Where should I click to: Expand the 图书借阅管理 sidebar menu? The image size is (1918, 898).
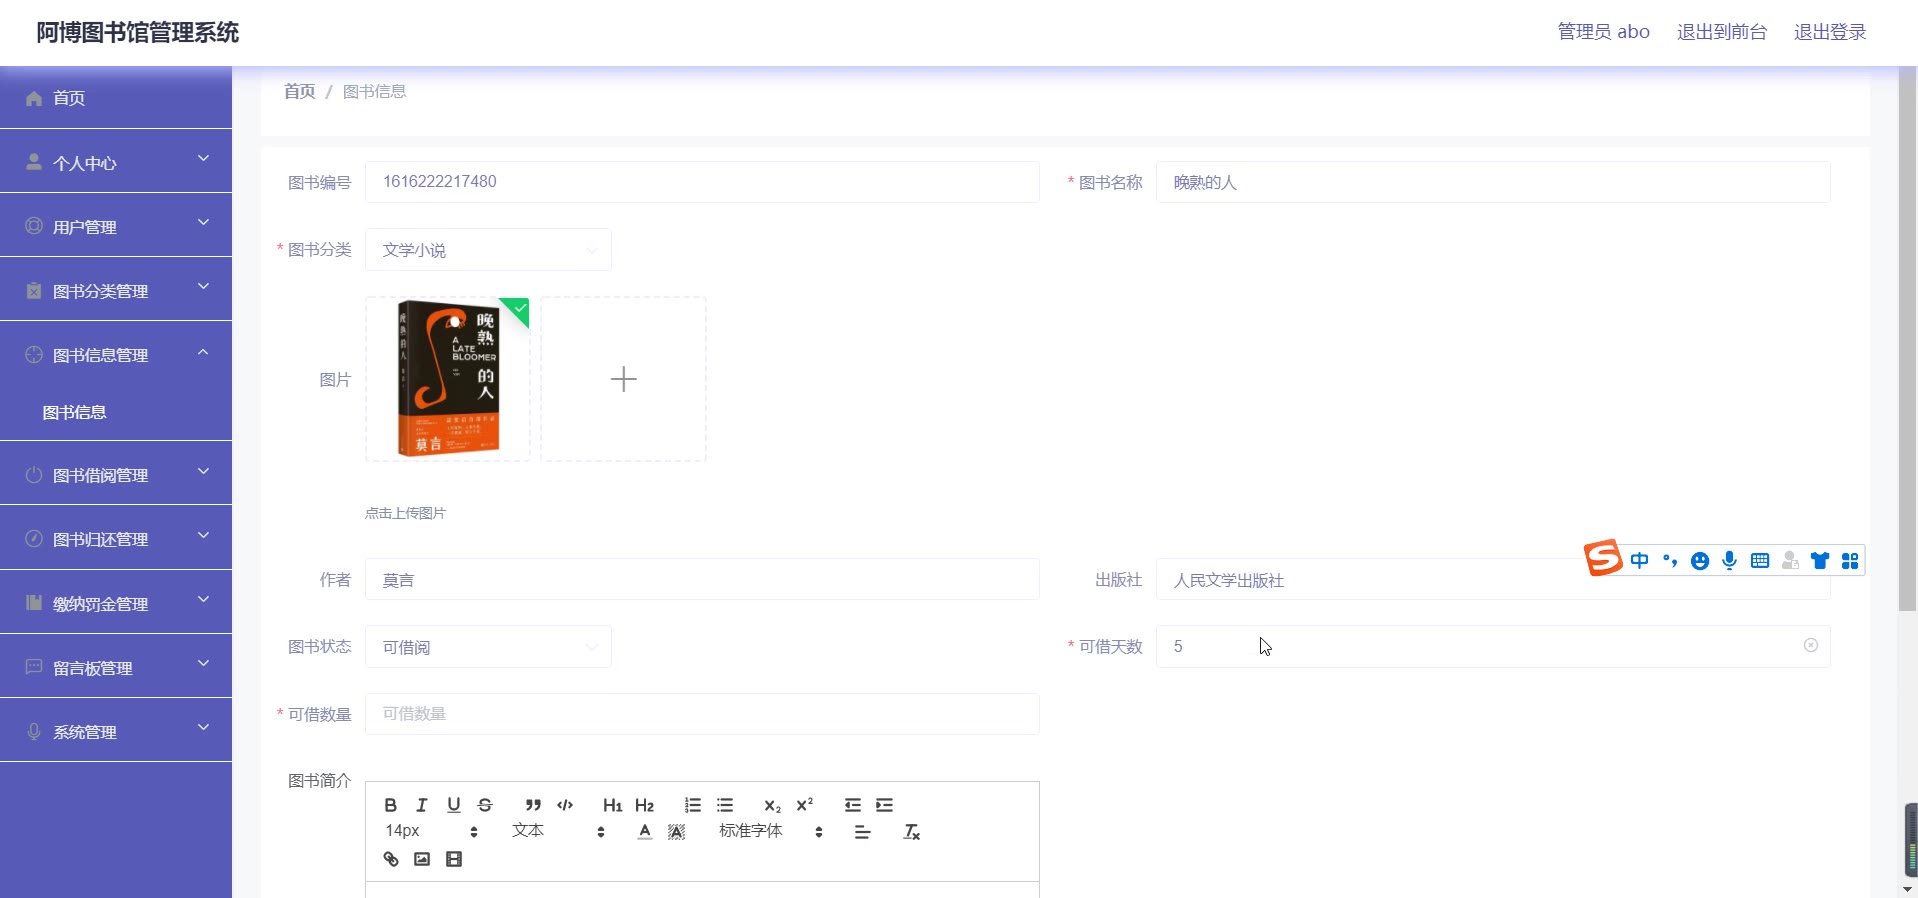click(116, 473)
